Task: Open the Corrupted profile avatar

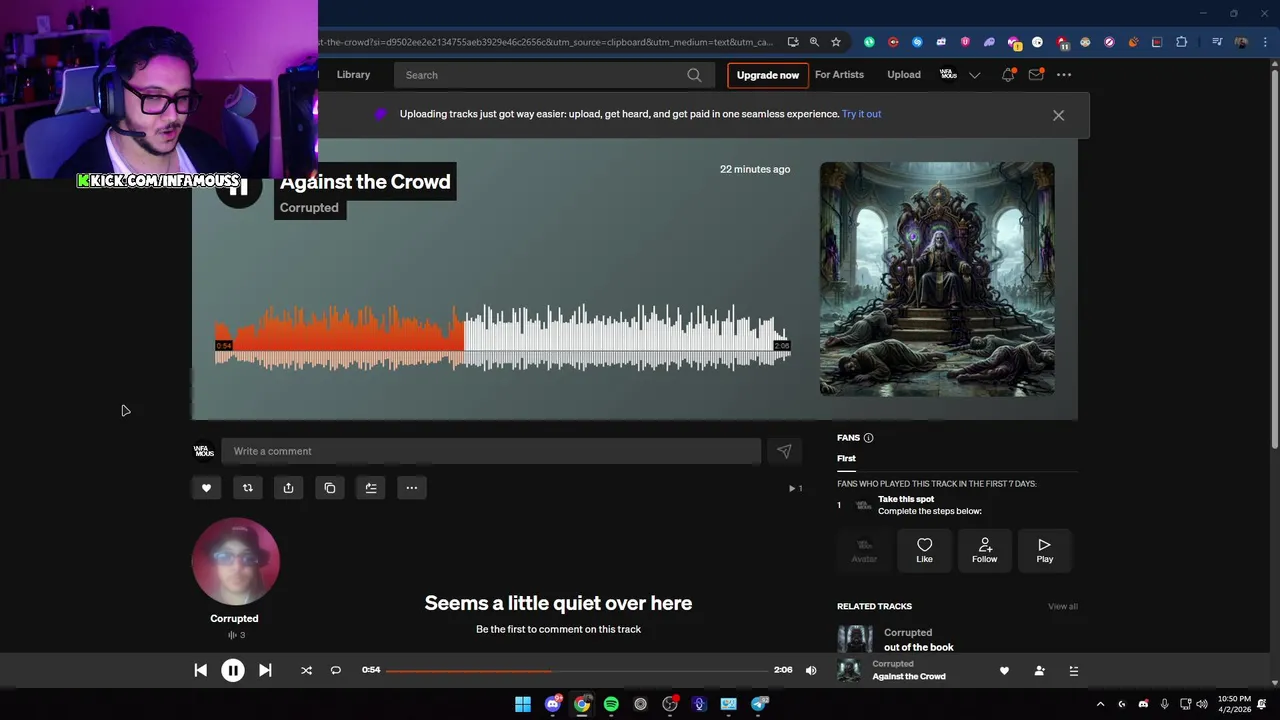Action: [x=236, y=561]
